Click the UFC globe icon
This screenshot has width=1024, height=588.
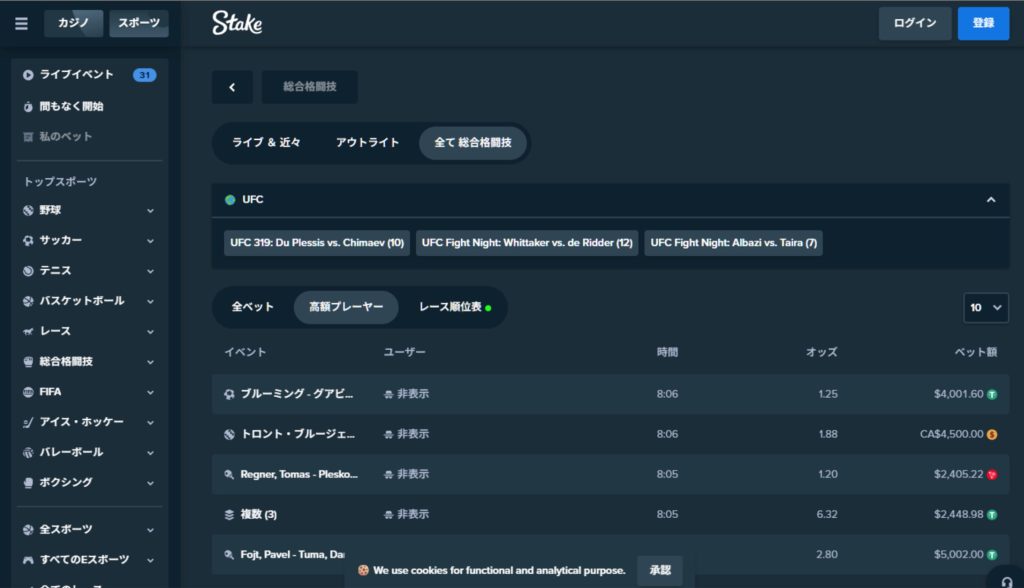230,200
